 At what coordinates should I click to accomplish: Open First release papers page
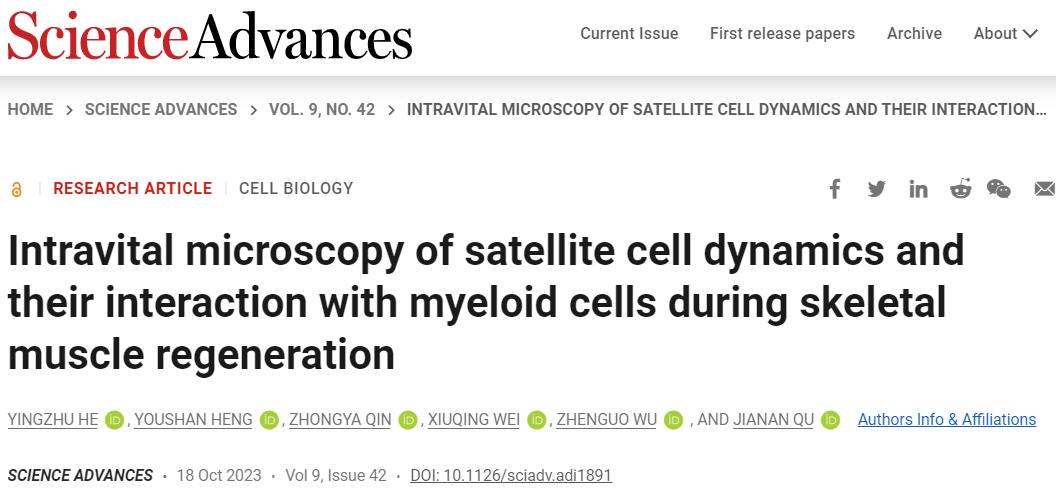[782, 34]
